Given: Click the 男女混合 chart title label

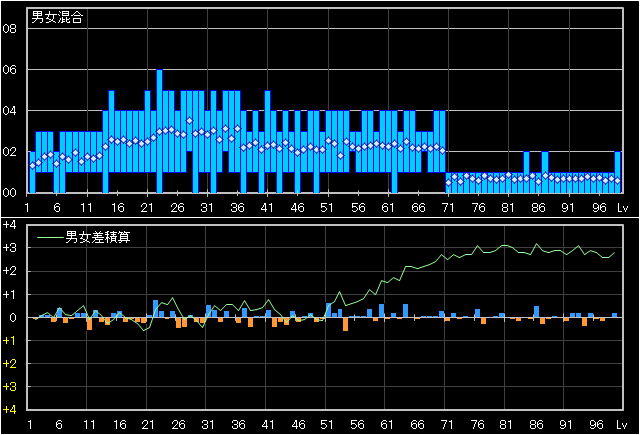Looking at the screenshot, I should pos(57,17).
